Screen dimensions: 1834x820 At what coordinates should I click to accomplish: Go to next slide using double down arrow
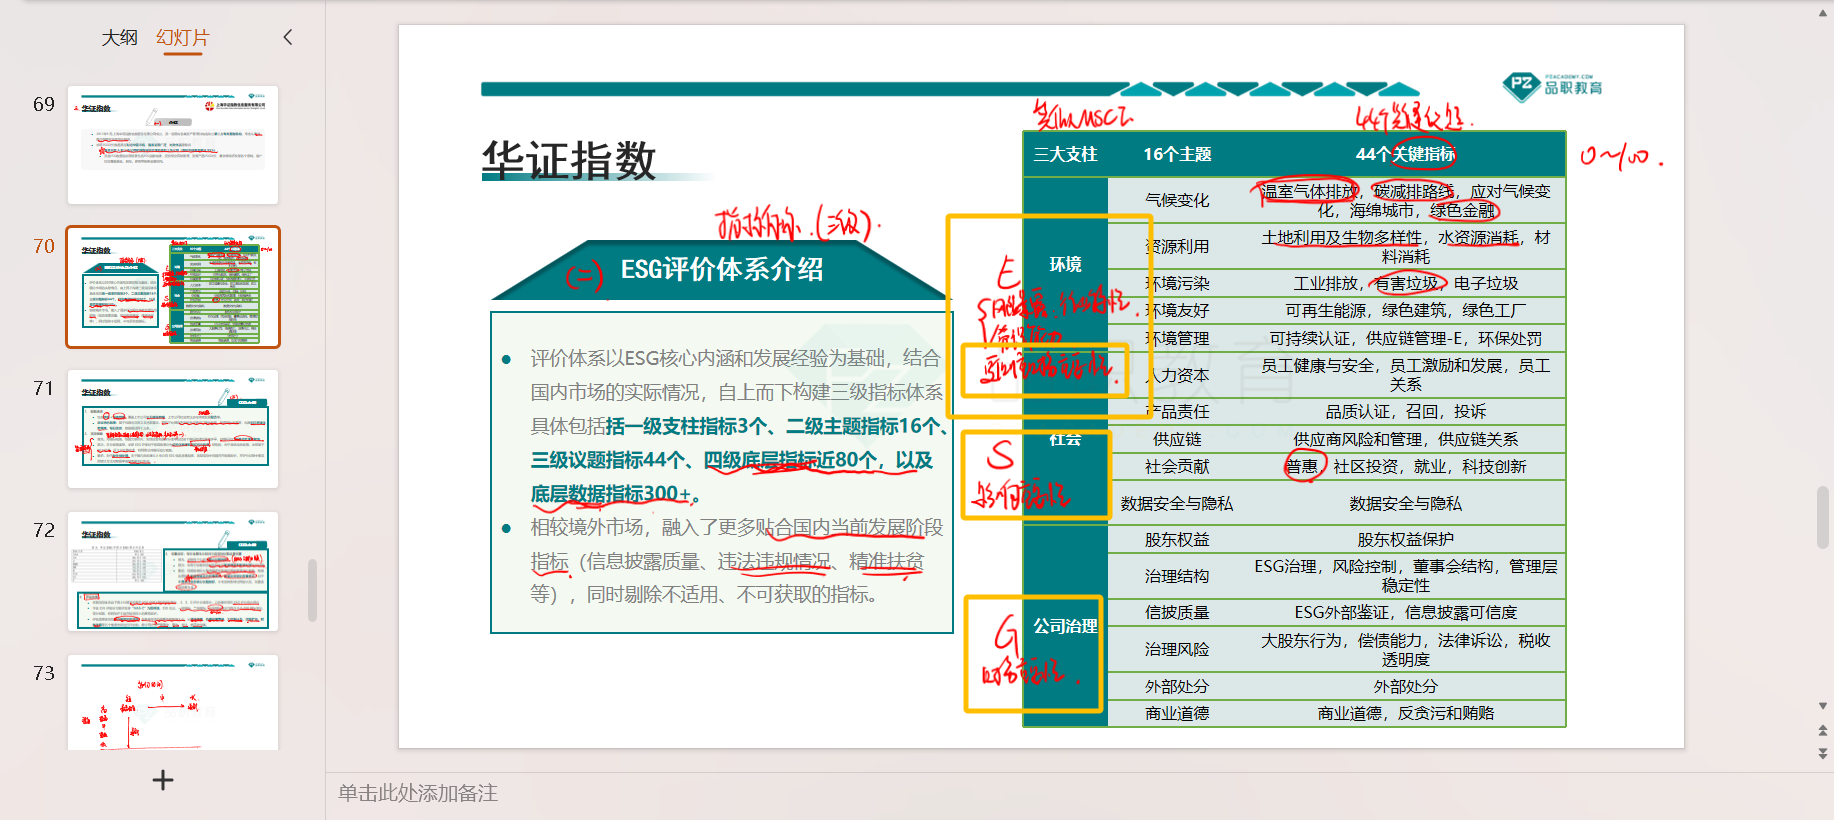coord(1823,753)
